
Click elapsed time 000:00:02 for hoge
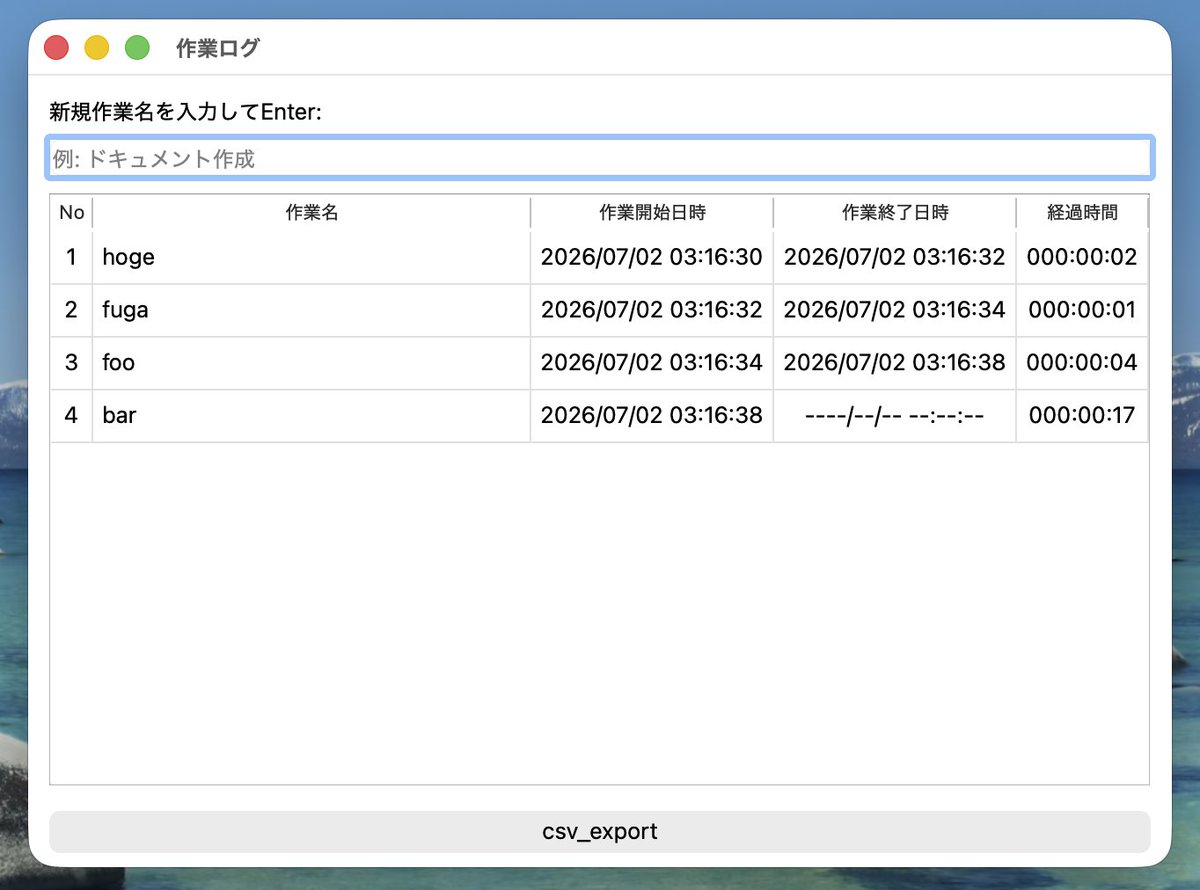pos(1082,257)
